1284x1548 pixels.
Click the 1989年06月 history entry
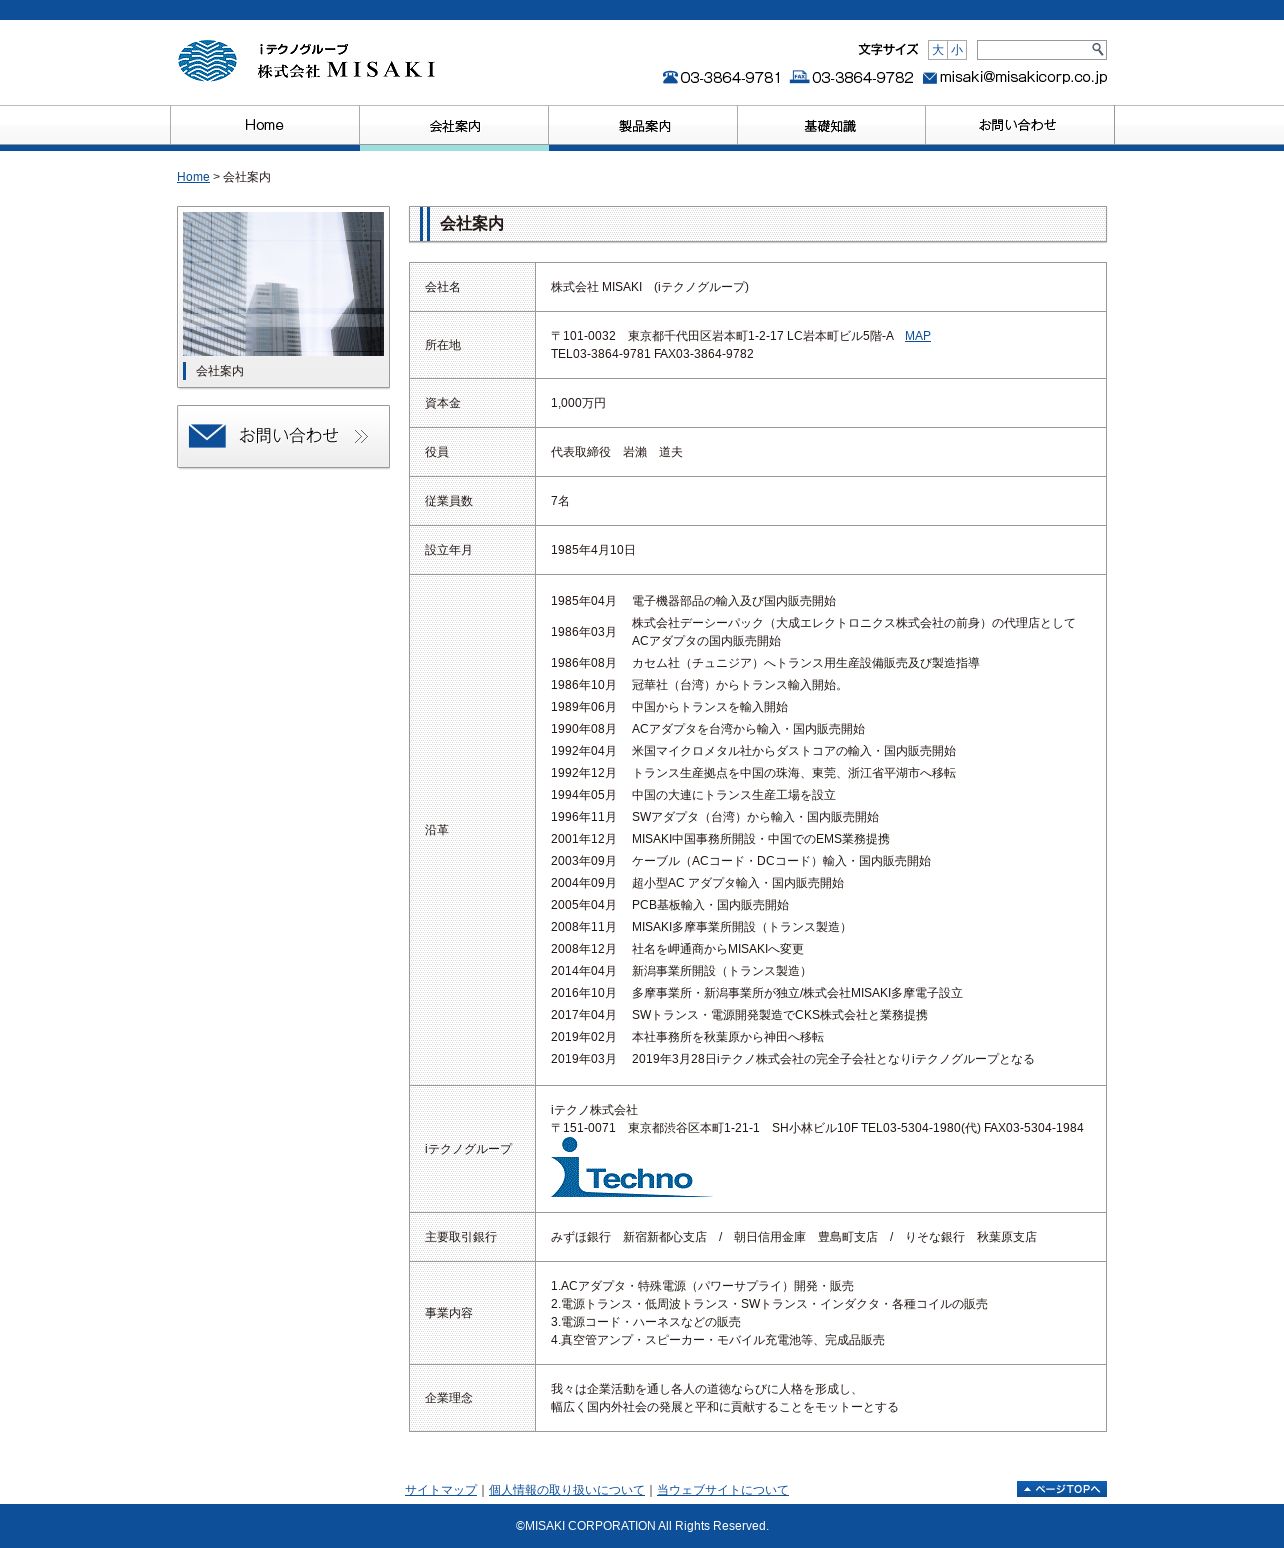tap(669, 707)
